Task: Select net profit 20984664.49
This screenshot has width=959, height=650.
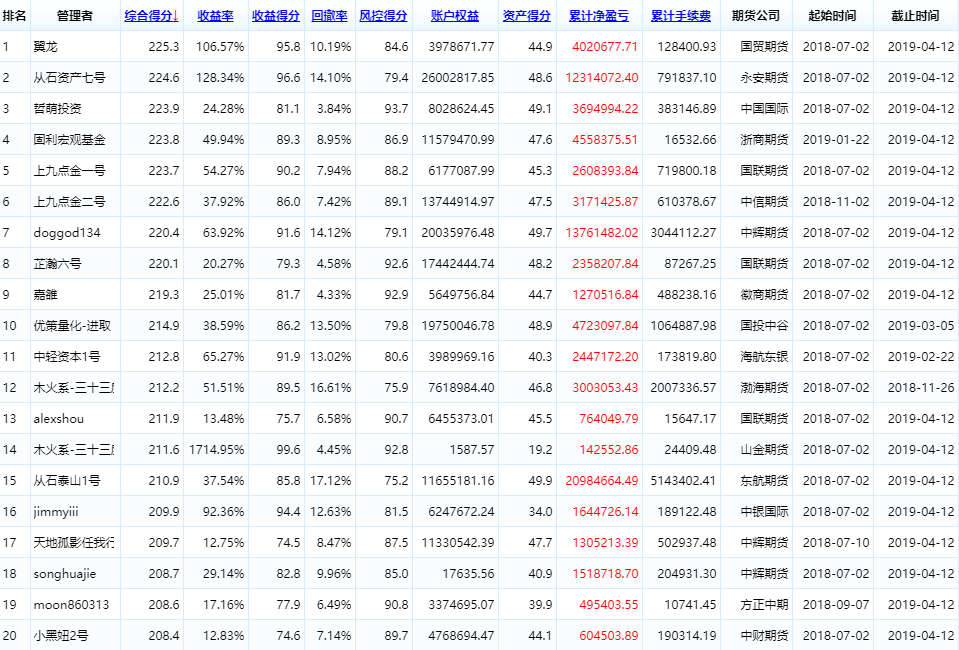Action: [602, 481]
